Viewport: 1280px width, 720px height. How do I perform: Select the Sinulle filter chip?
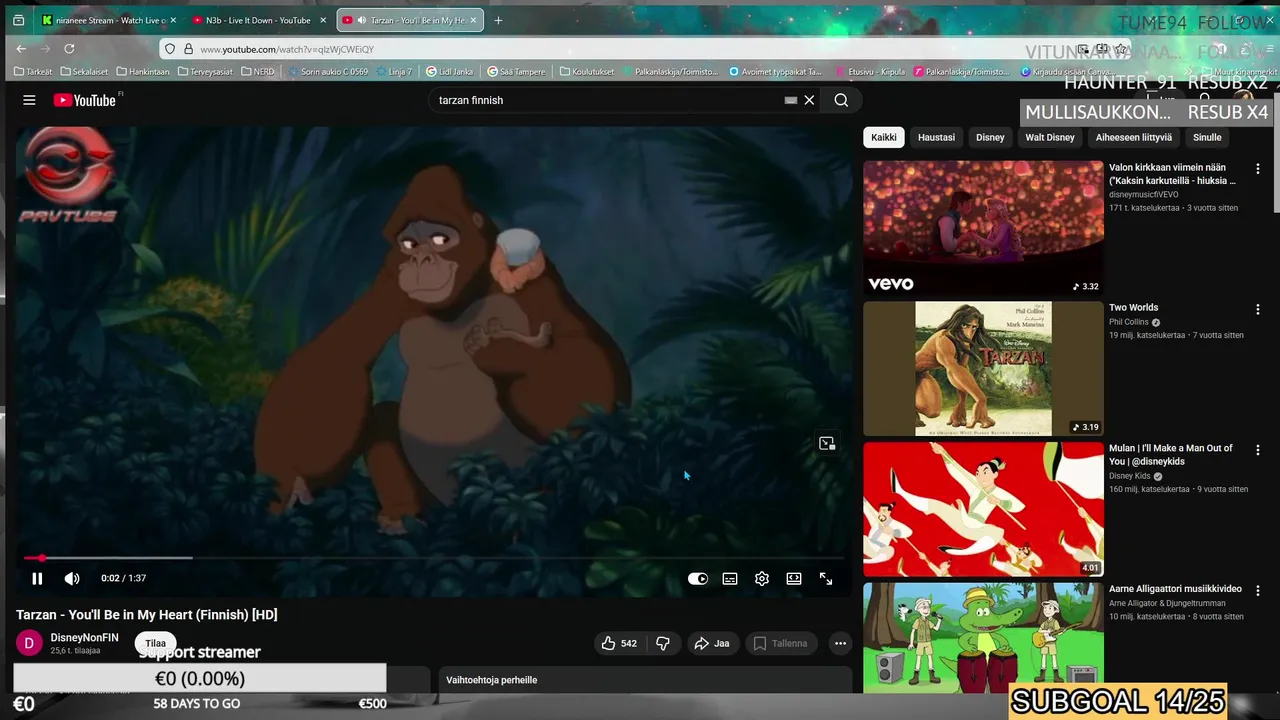tap(1207, 137)
